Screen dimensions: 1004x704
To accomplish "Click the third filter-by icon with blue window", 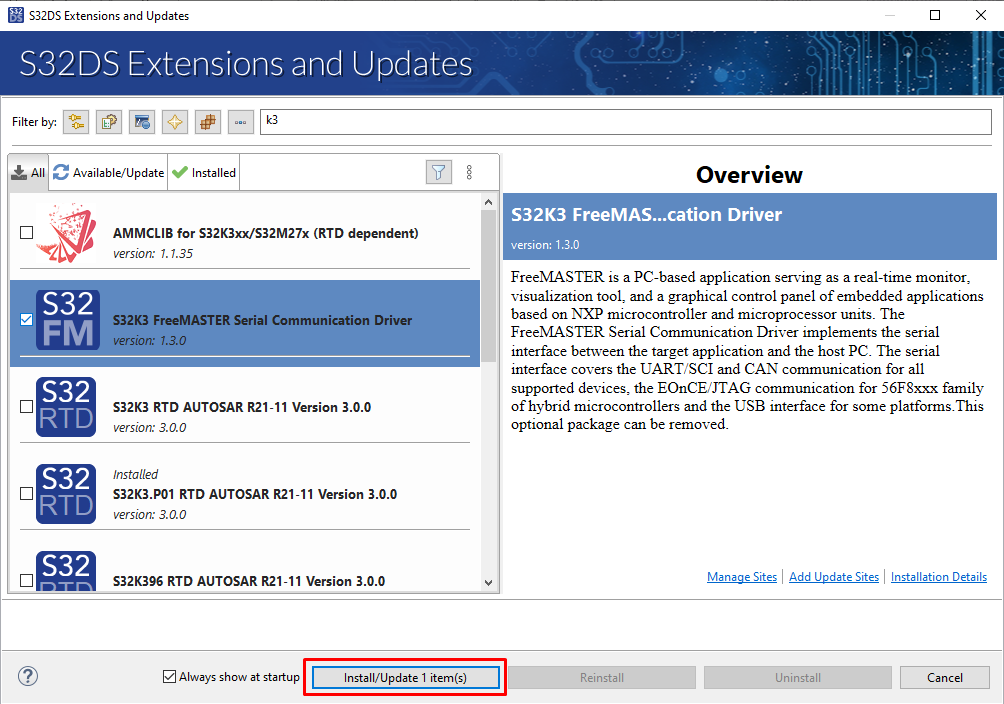I will (x=142, y=122).
